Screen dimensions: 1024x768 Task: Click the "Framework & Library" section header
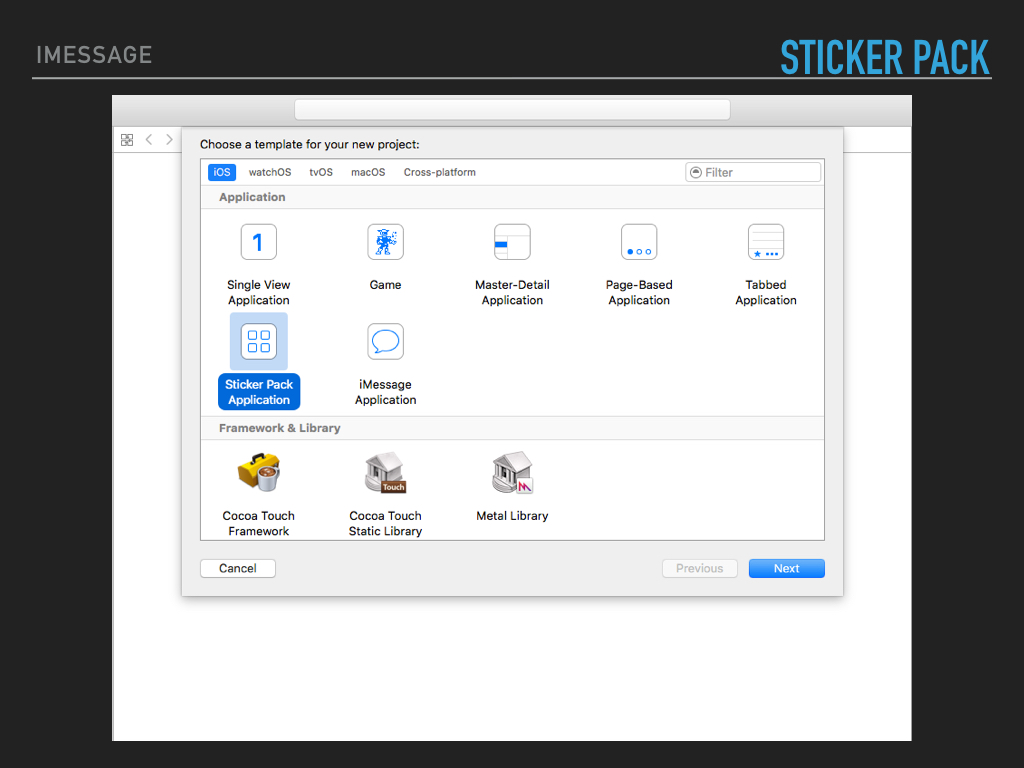280,428
